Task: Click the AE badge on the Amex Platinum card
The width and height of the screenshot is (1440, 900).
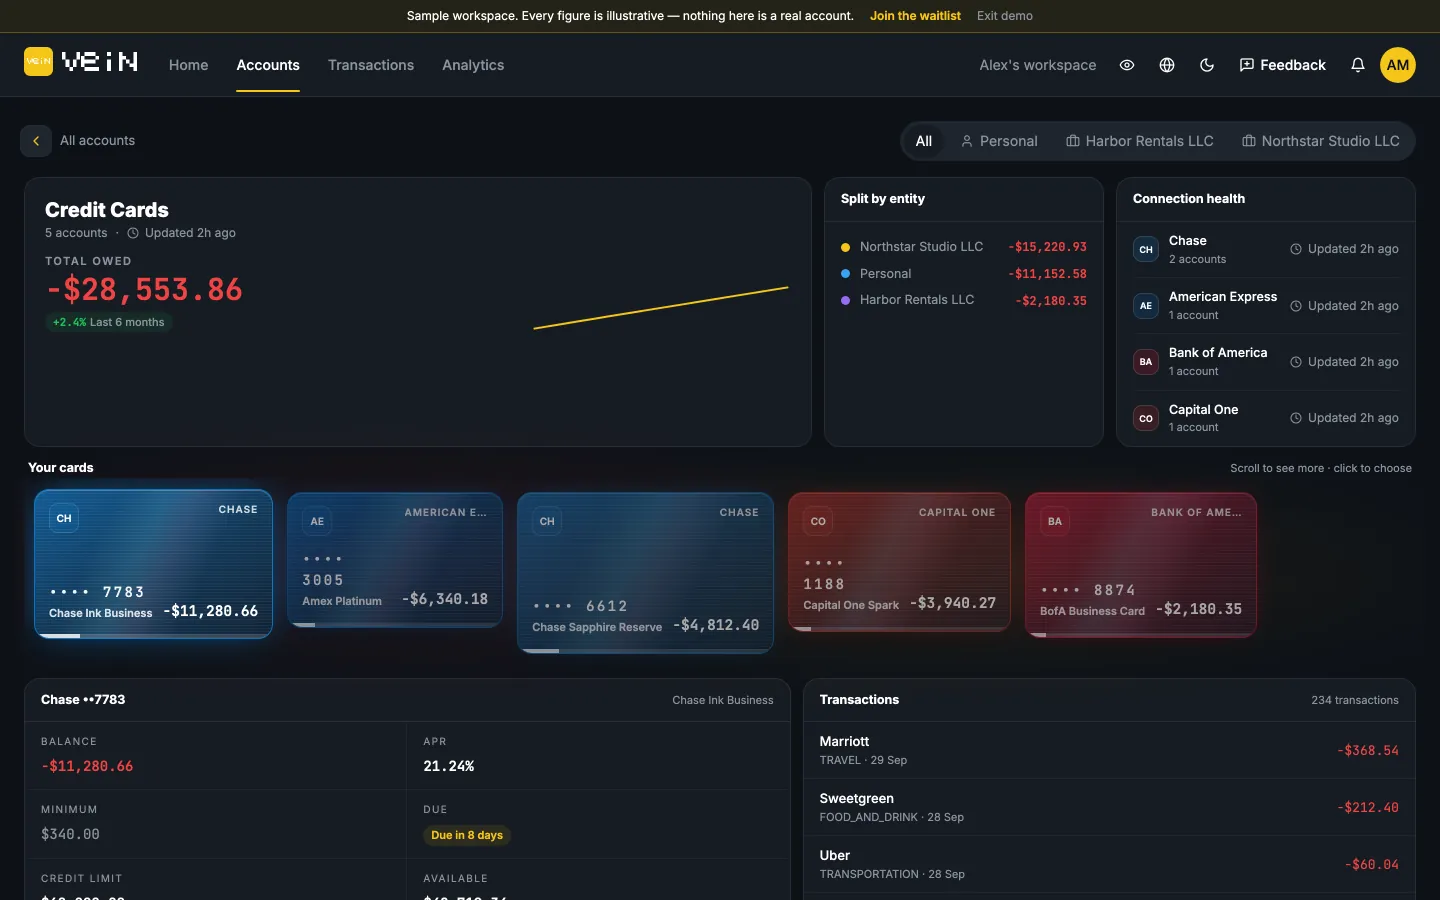Action: (x=317, y=521)
